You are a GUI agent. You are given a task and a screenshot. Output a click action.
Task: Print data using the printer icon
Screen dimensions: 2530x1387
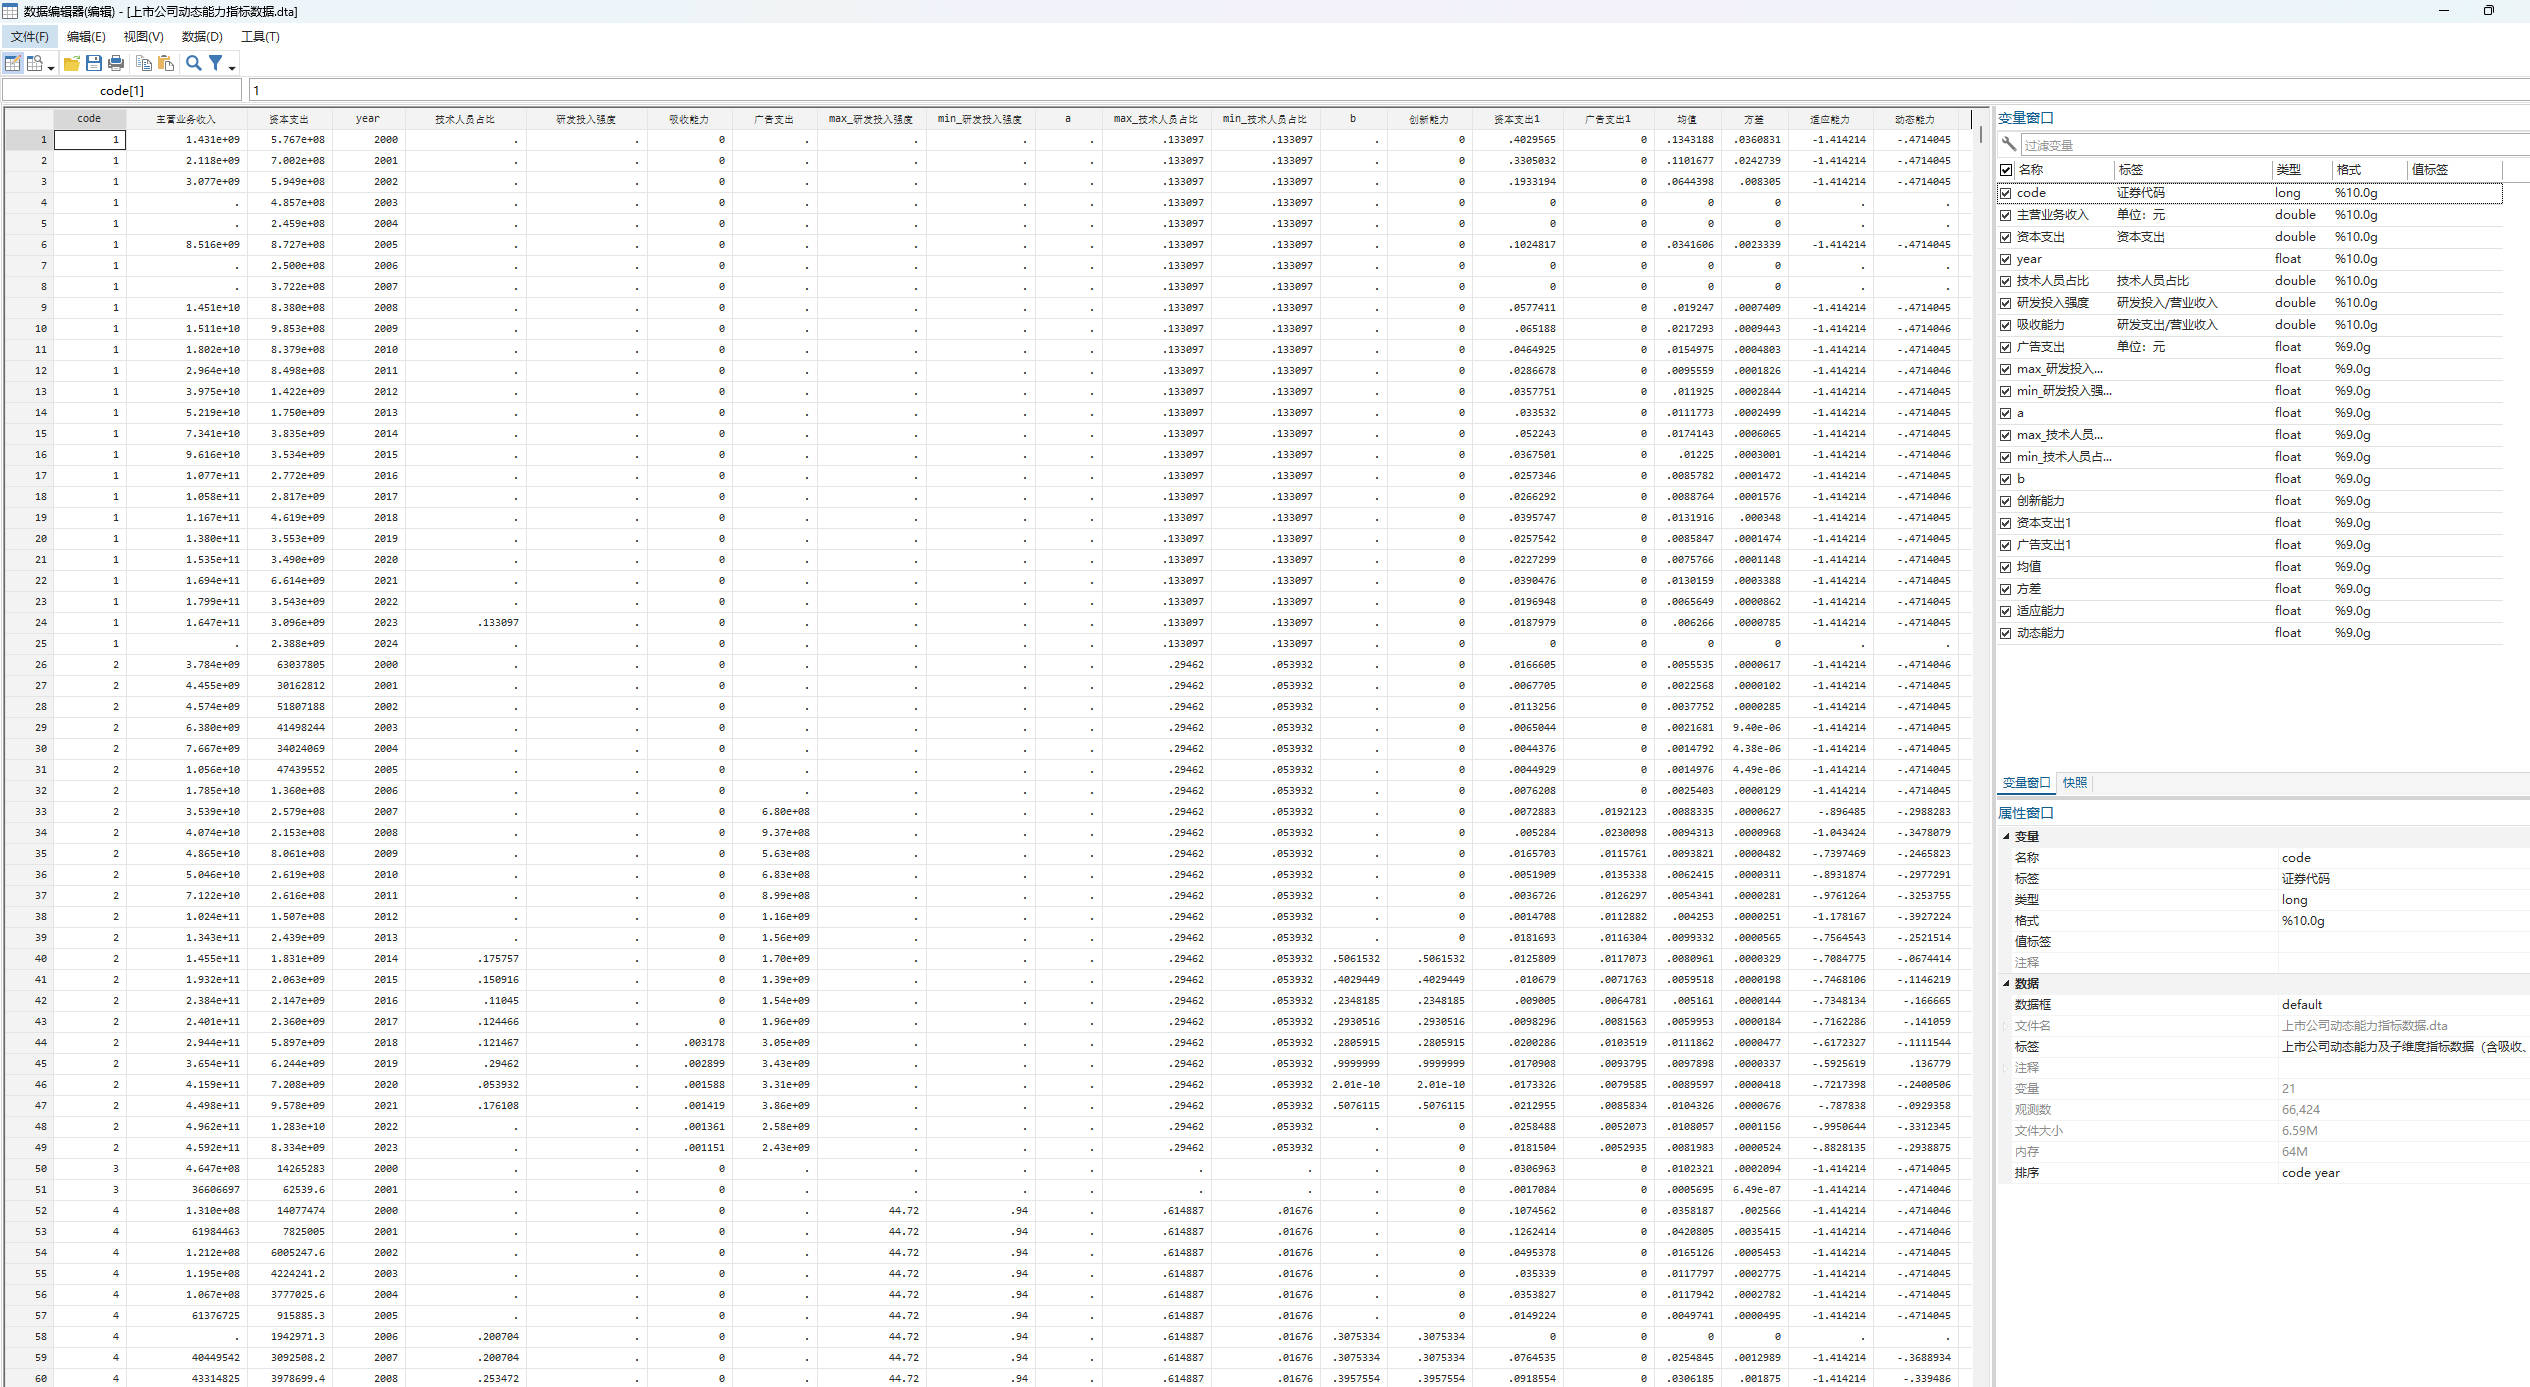click(x=116, y=63)
